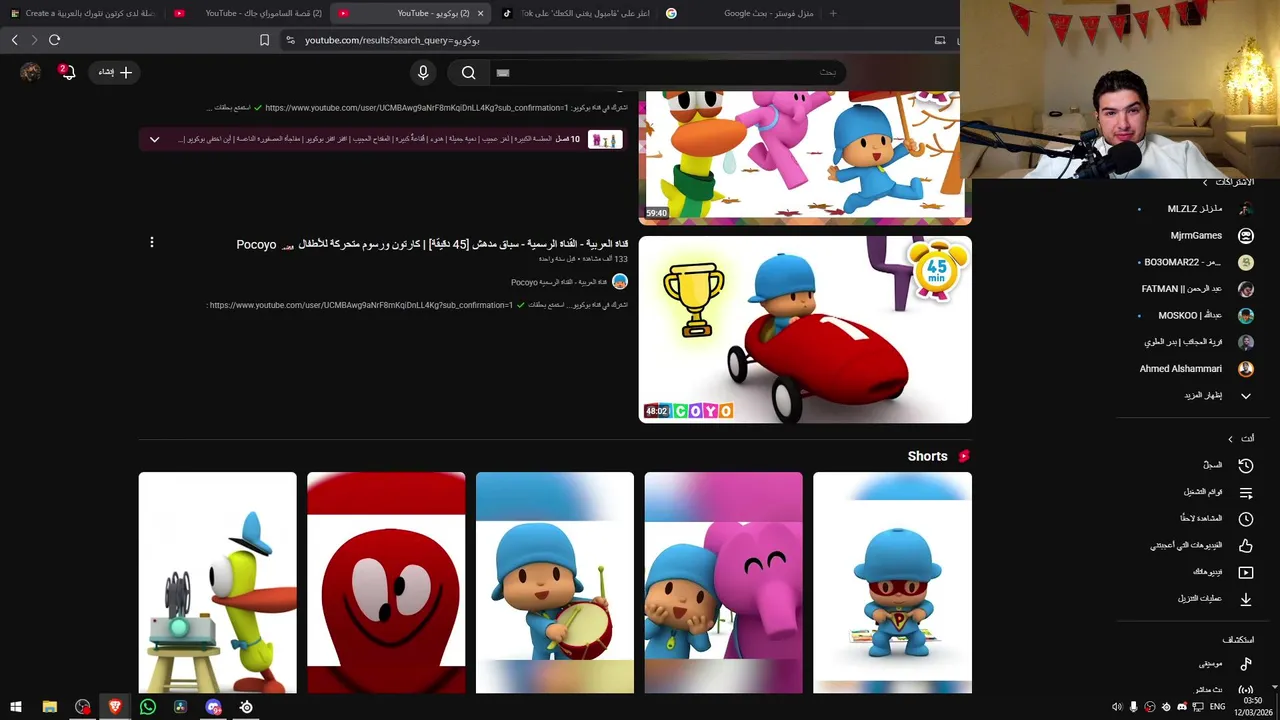This screenshot has width=1280, height=720.
Task: Open the superhero Pocoyo Short
Action: (x=892, y=582)
